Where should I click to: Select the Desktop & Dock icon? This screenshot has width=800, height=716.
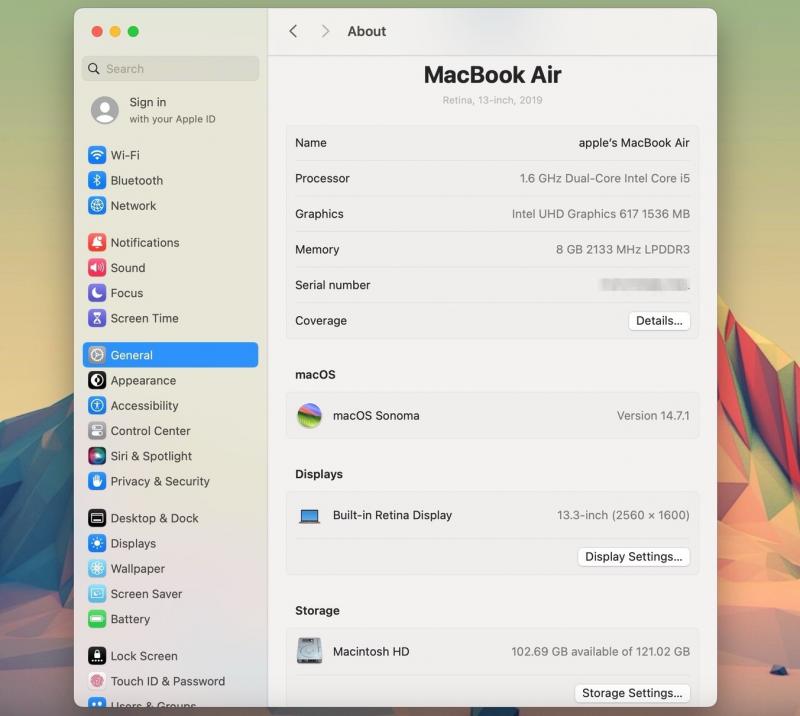tap(97, 518)
